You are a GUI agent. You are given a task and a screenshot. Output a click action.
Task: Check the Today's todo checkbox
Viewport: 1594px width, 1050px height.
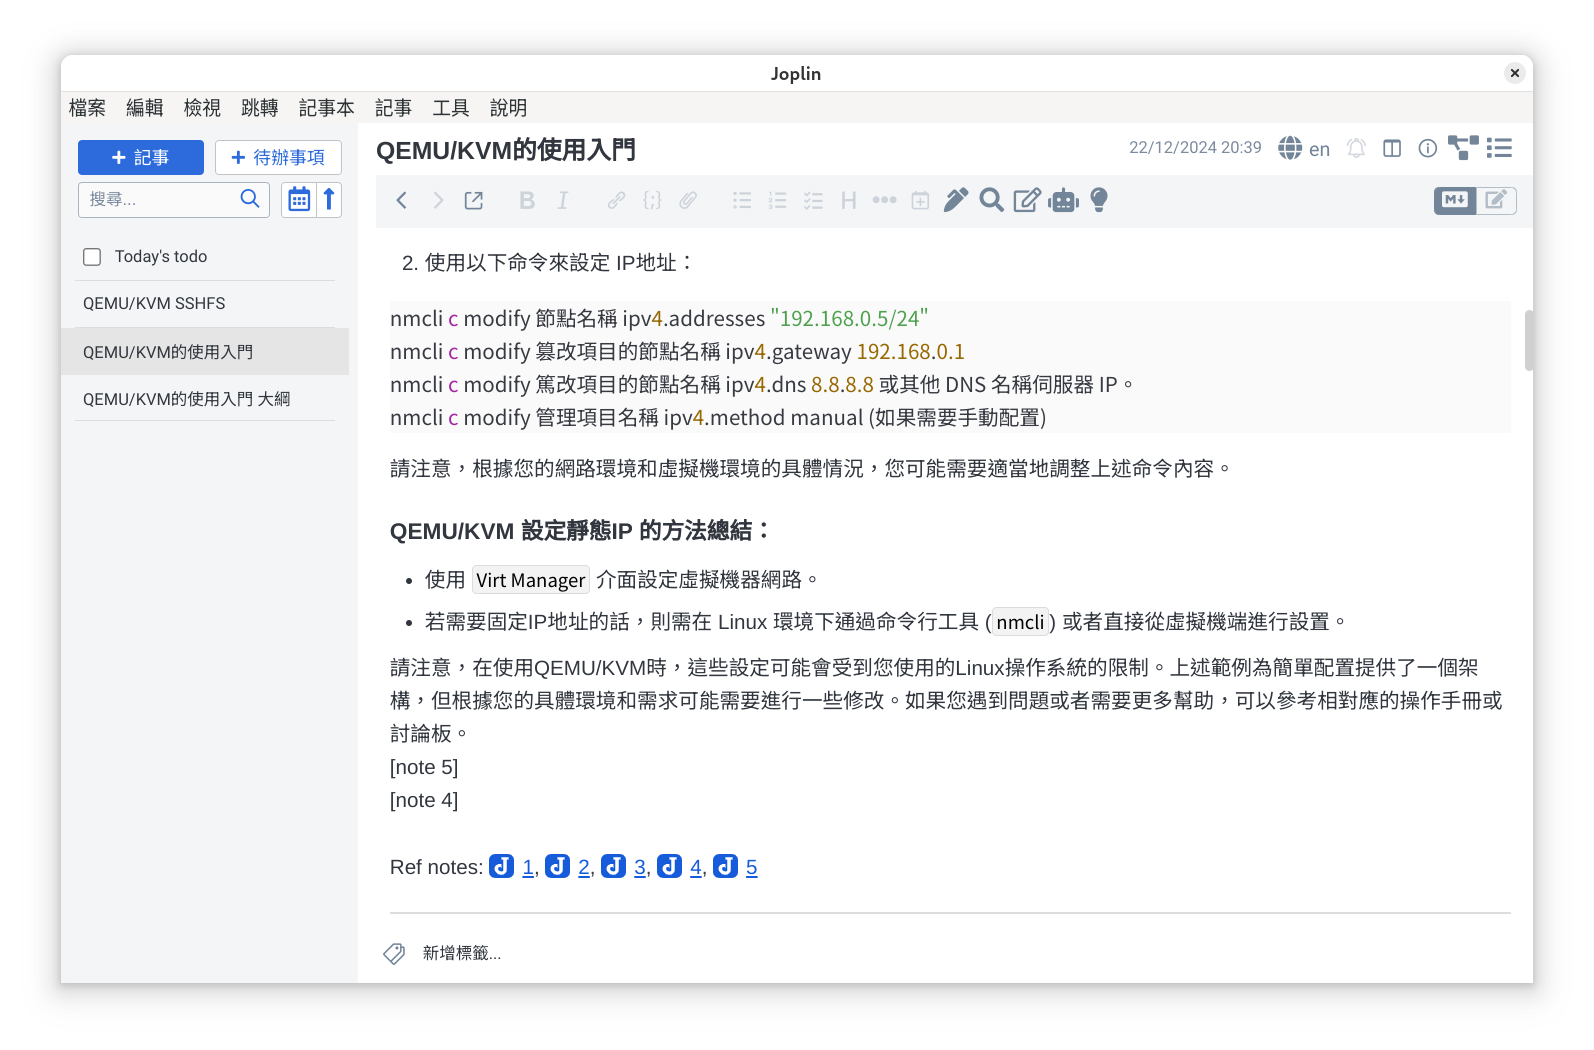coord(92,257)
